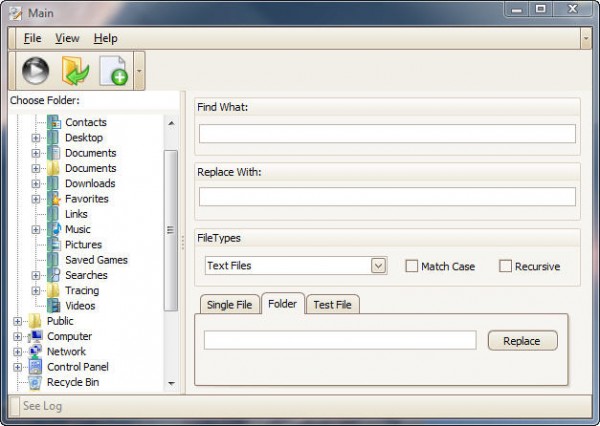Switch to the Single File tab

click(x=230, y=304)
